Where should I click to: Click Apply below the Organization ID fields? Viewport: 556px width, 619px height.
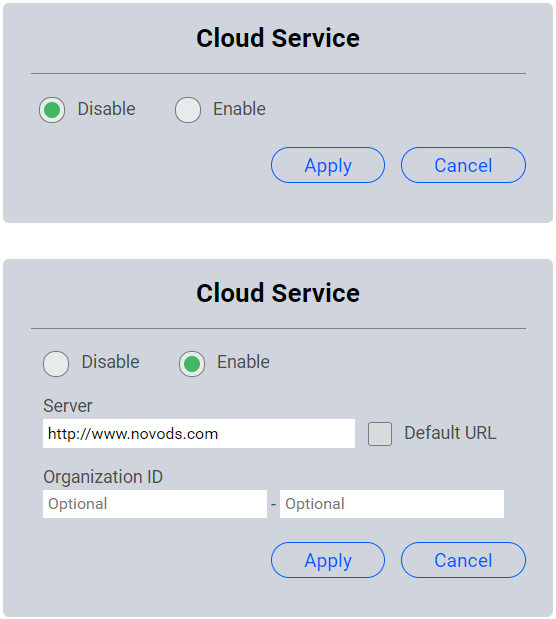[328, 560]
